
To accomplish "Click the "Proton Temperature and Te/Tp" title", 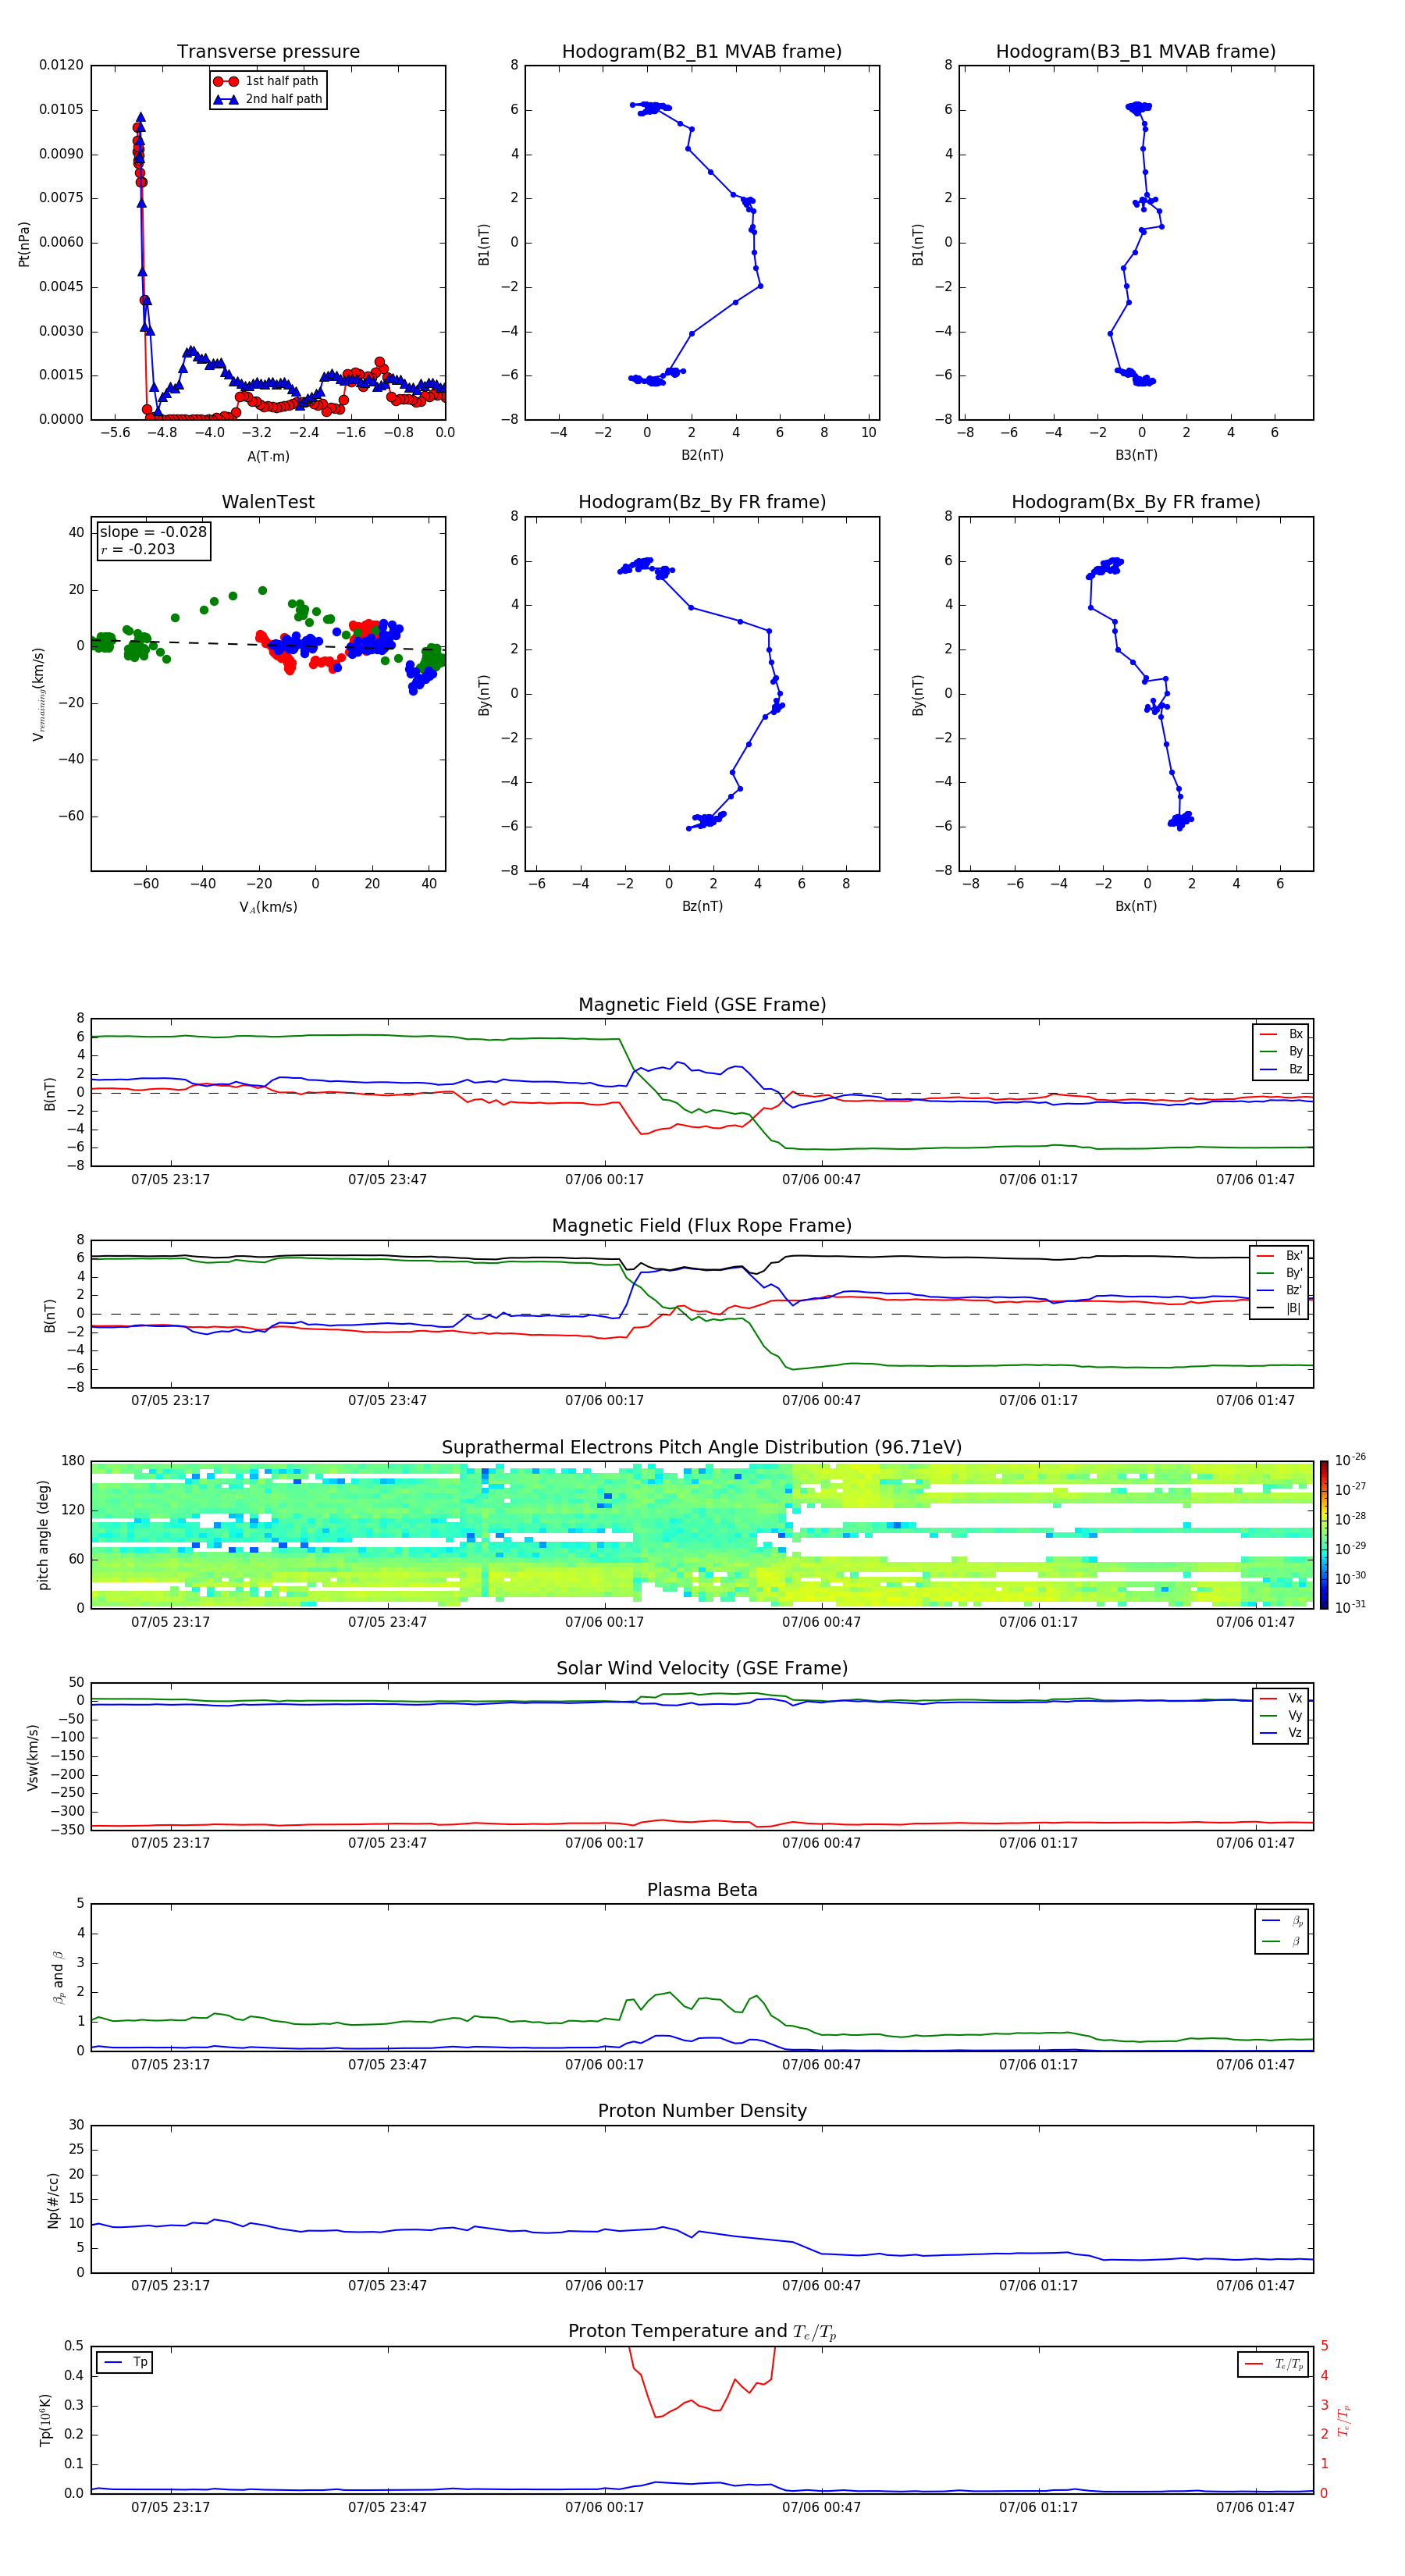I will (x=702, y=2332).
